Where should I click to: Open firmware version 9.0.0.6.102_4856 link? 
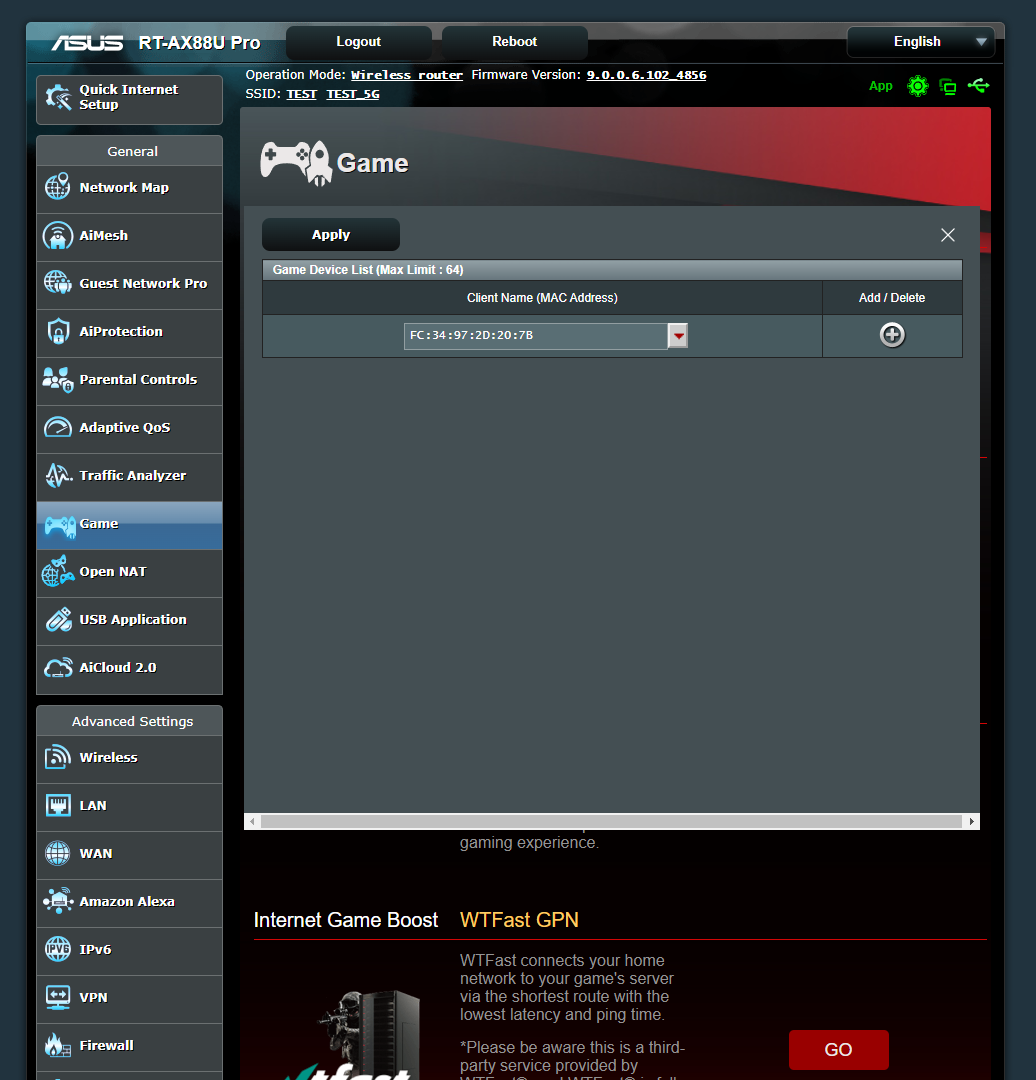(646, 75)
